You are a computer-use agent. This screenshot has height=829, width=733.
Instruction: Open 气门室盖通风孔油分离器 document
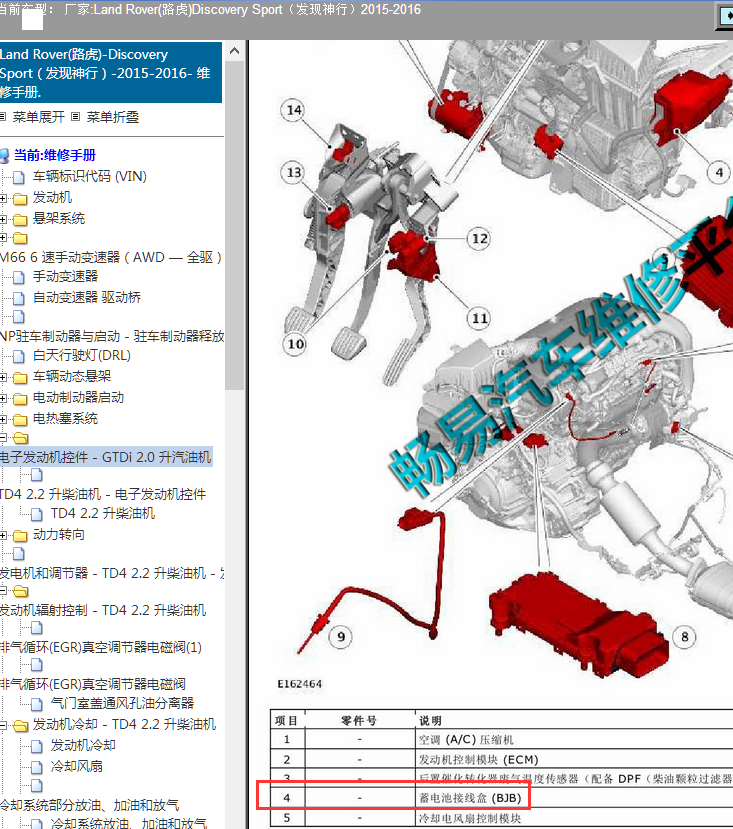click(122, 703)
